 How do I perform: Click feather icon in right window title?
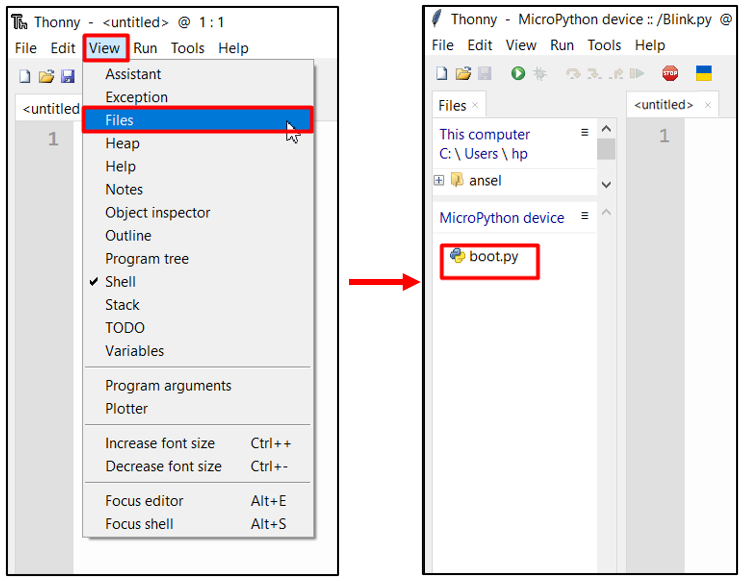pos(436,19)
